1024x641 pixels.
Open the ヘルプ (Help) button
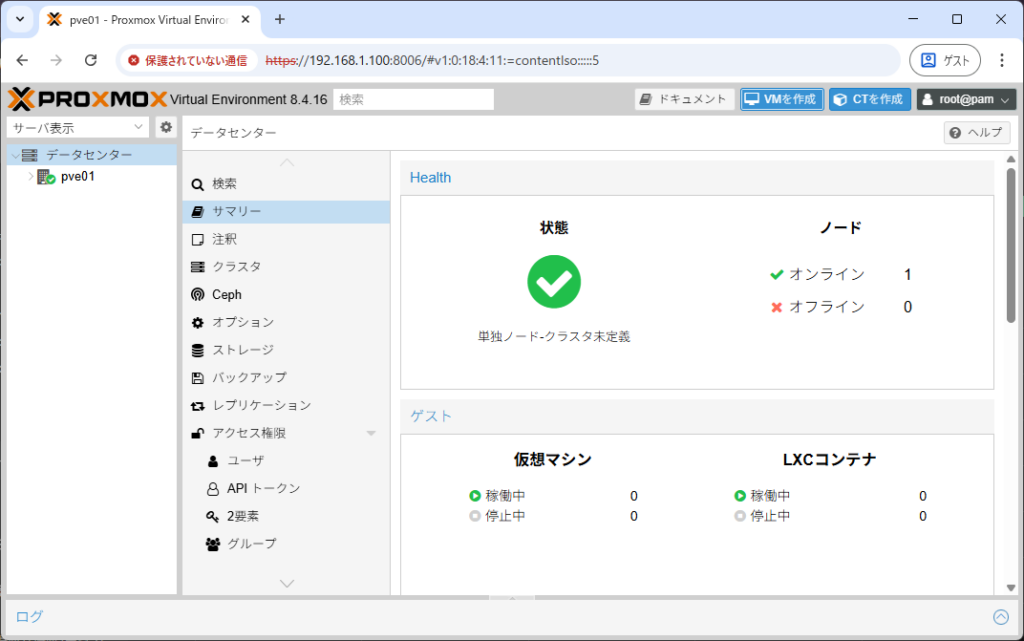tap(976, 132)
